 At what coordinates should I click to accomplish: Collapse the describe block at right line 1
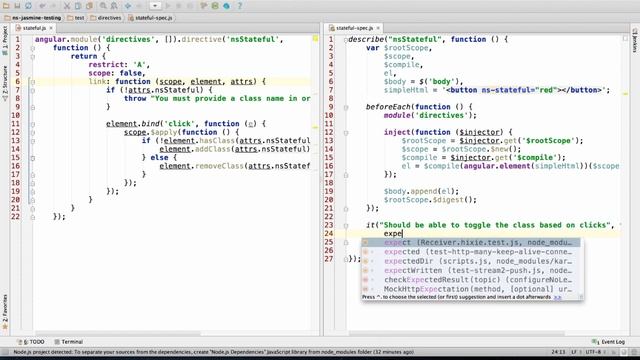tap(346, 40)
